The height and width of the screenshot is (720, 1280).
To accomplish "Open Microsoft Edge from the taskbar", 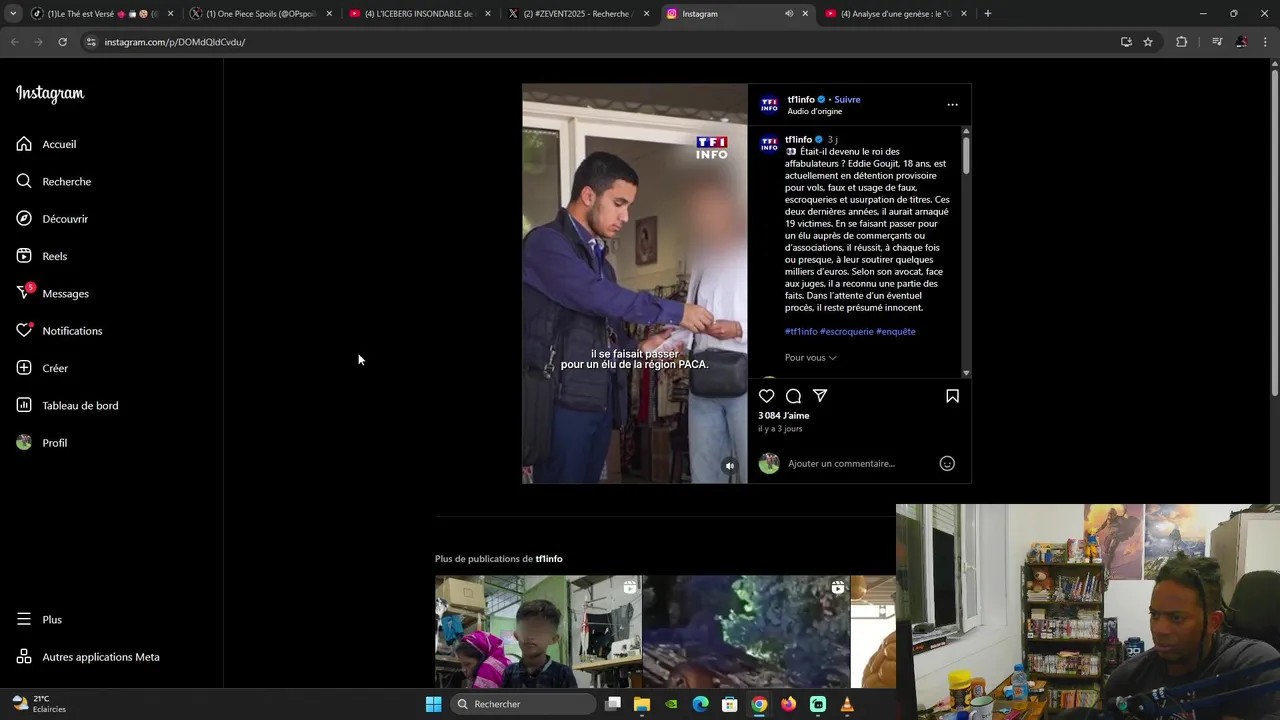I will [x=701, y=704].
